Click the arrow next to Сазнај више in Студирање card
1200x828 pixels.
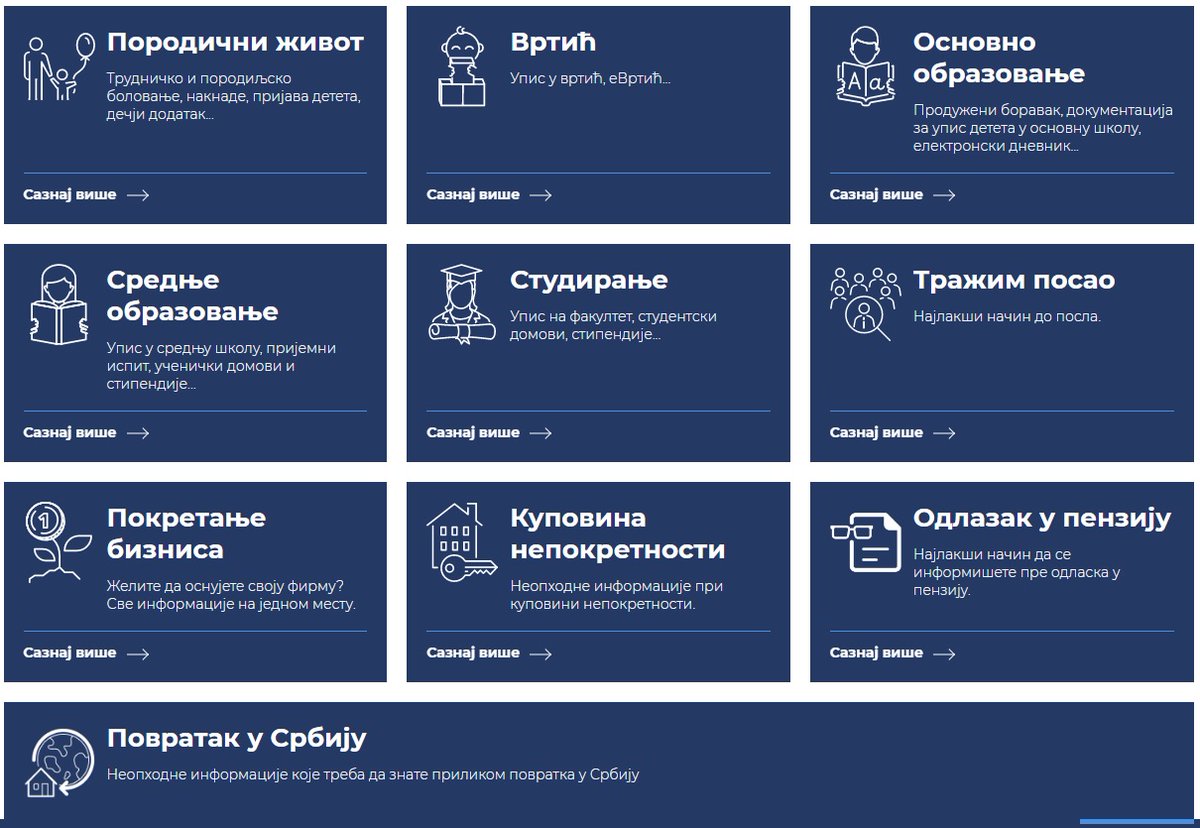pos(540,433)
